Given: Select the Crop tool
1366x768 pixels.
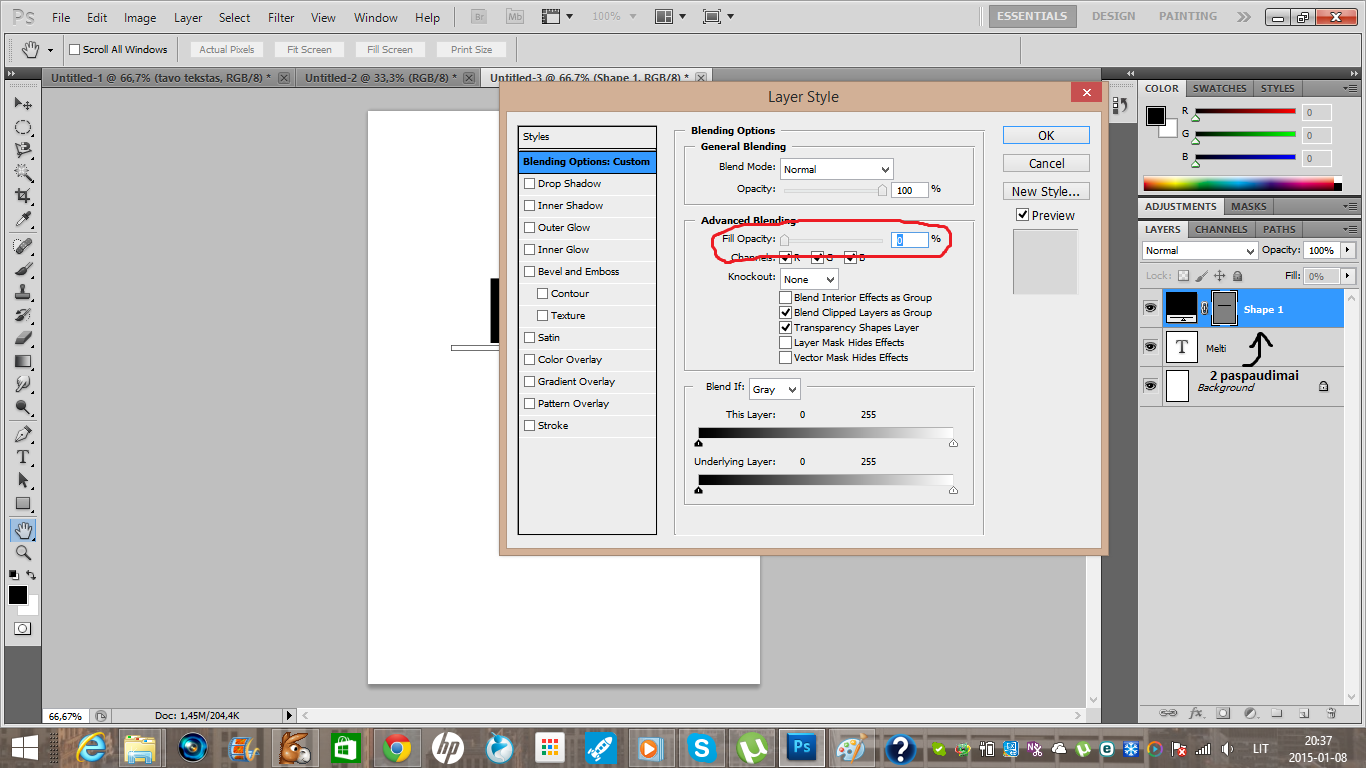Looking at the screenshot, I should [x=22, y=196].
